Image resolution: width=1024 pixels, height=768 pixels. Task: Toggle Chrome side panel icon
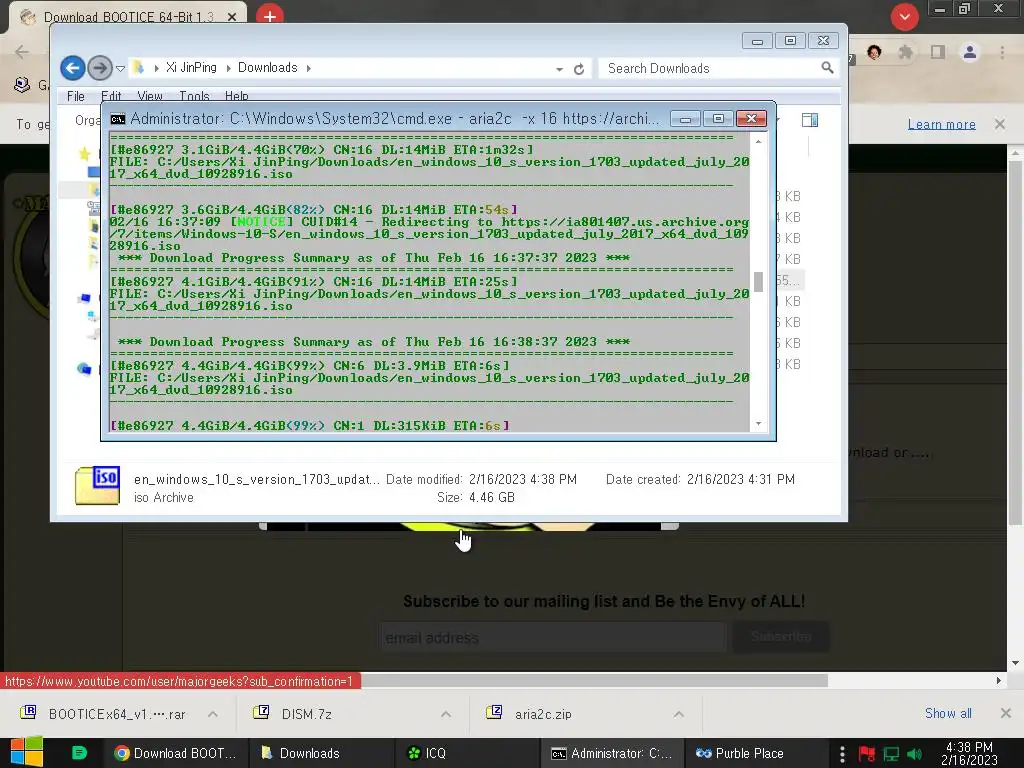(937, 52)
